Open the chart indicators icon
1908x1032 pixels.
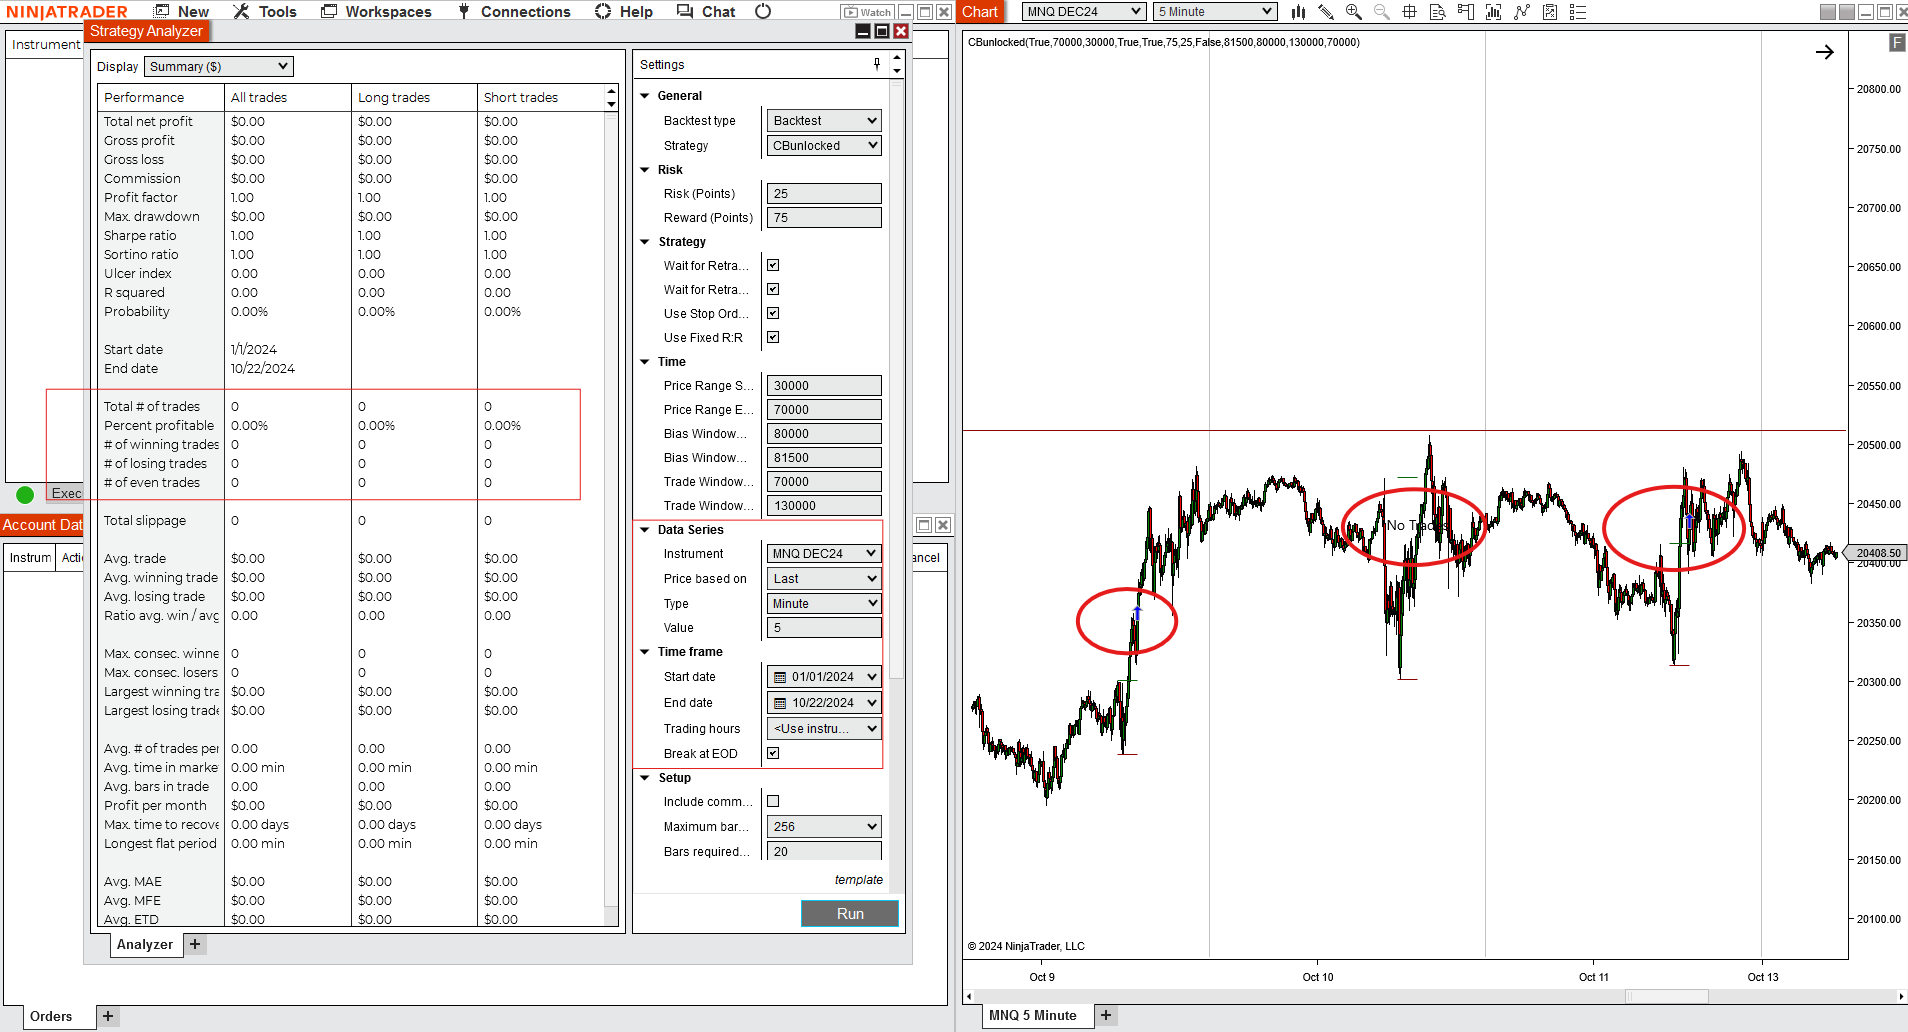coord(1522,12)
